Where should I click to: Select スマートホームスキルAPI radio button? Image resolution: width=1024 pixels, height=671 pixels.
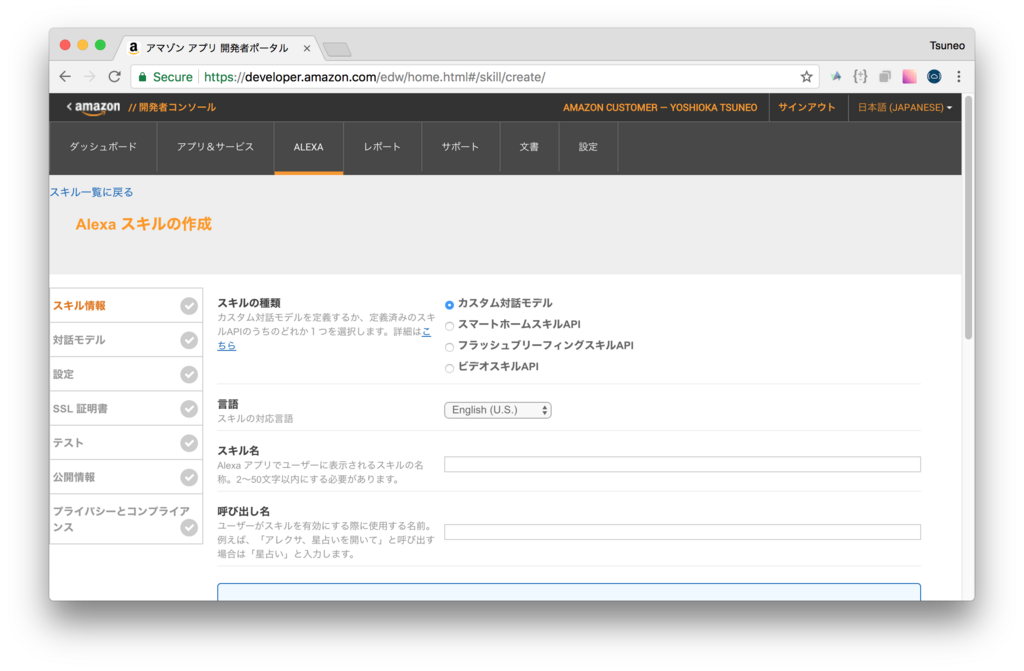point(449,326)
